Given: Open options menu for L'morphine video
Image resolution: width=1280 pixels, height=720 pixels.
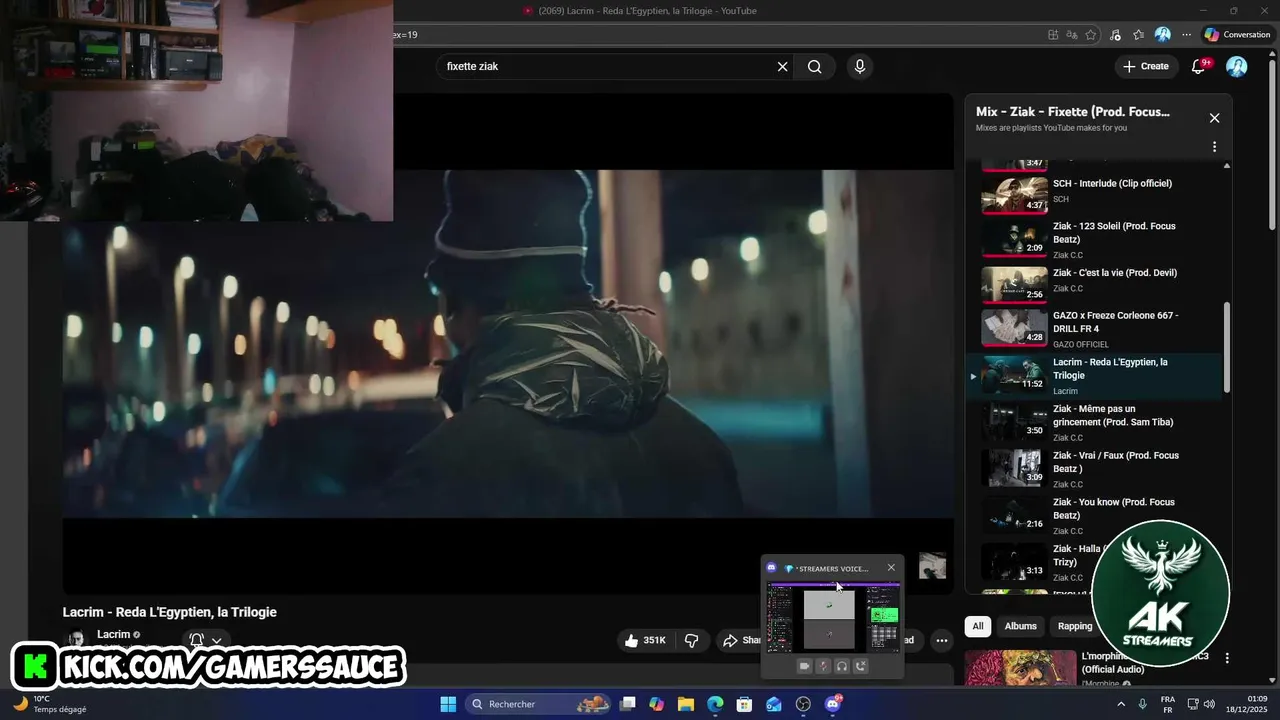Looking at the screenshot, I should pyautogui.click(x=1227, y=658).
